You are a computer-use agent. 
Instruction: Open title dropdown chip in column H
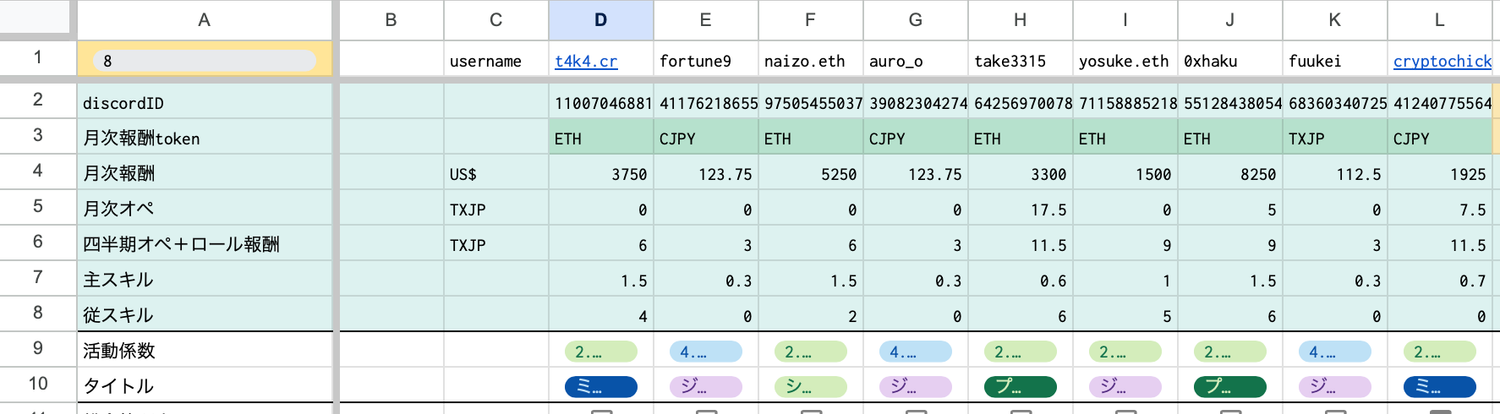[1020, 386]
